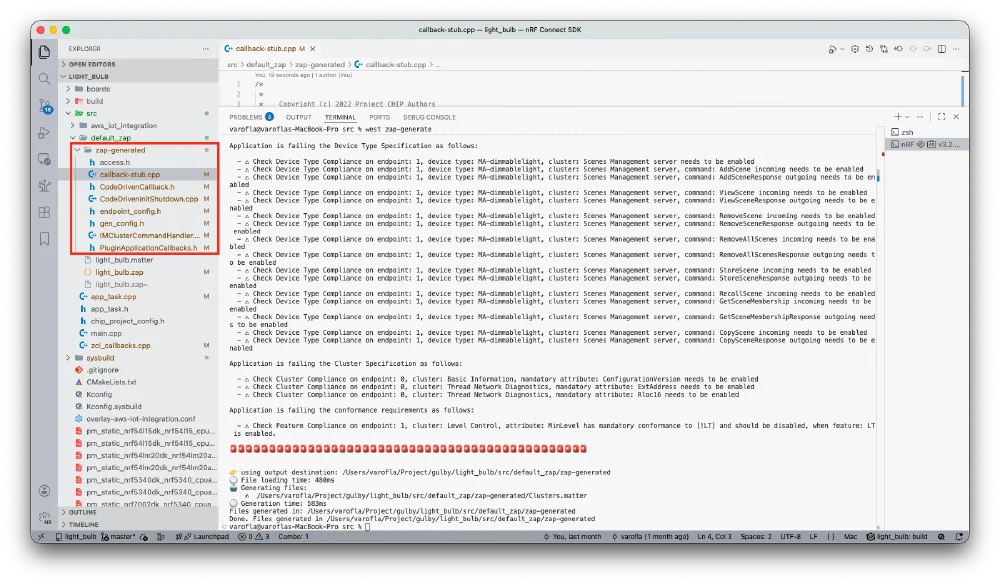Open Source Control view with 16 badge
1000x584 pixels.
[44, 105]
